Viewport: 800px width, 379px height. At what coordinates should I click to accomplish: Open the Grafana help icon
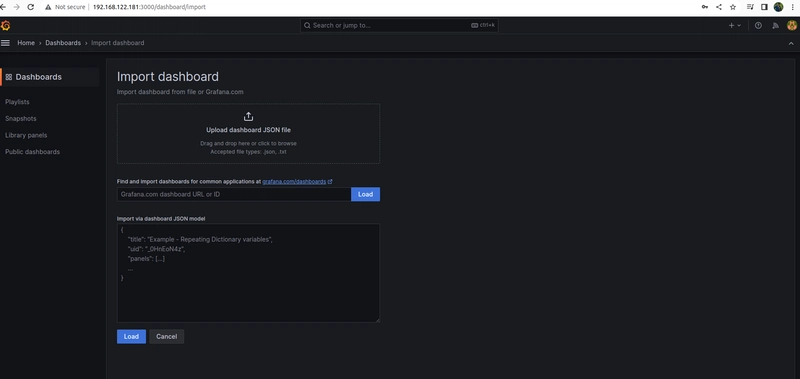pos(758,26)
